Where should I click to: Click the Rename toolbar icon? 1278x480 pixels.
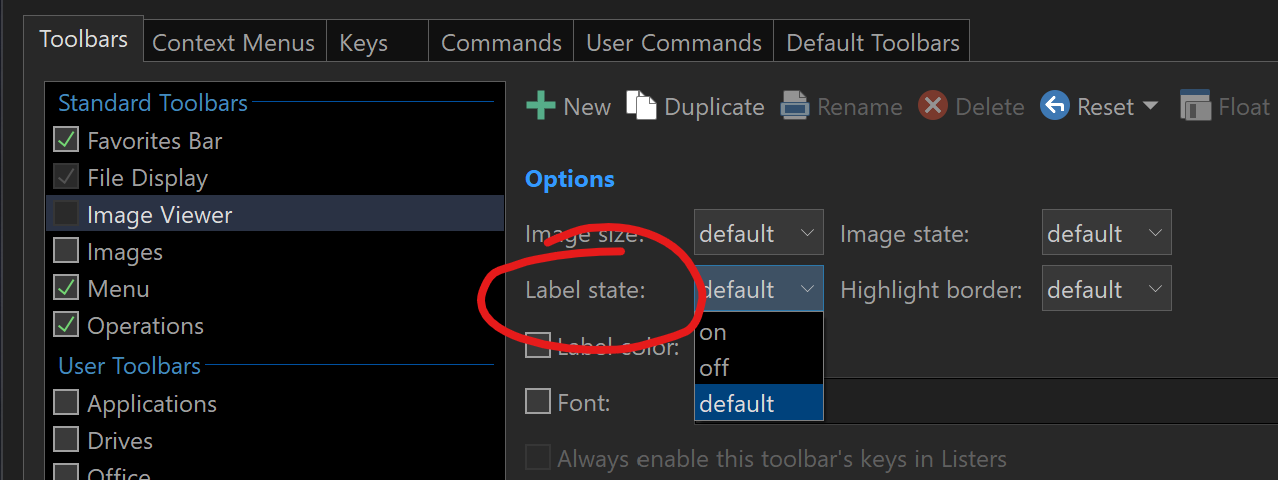pyautogui.click(x=795, y=106)
